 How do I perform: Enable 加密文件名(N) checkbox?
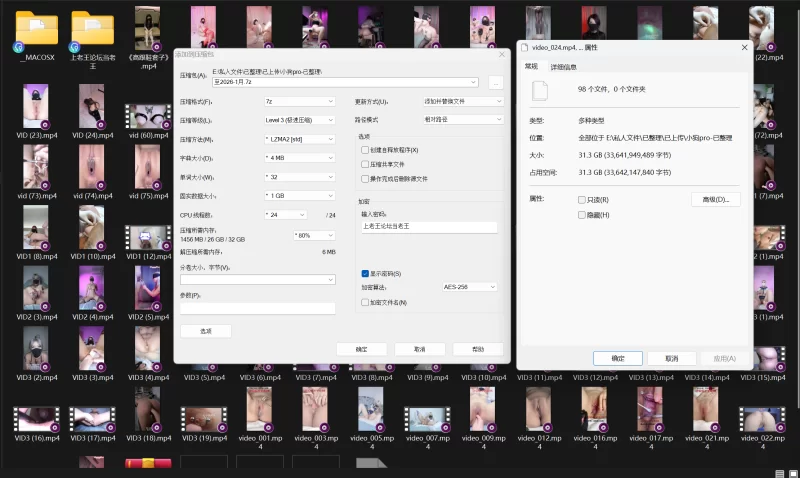[365, 303]
